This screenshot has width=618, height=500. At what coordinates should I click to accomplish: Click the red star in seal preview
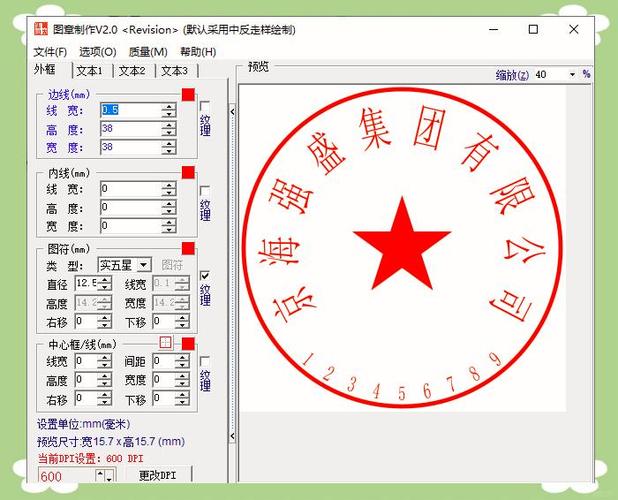tap(402, 244)
